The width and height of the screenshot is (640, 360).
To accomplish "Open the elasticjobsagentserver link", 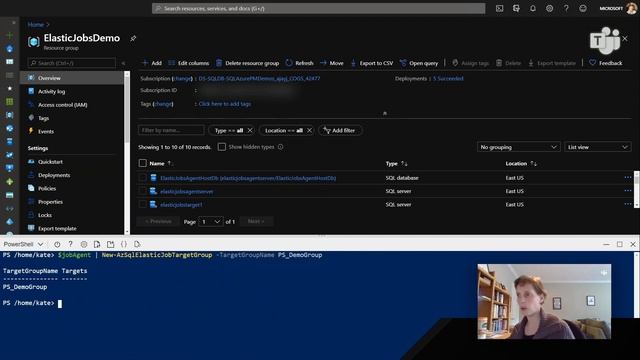I will pos(187,191).
